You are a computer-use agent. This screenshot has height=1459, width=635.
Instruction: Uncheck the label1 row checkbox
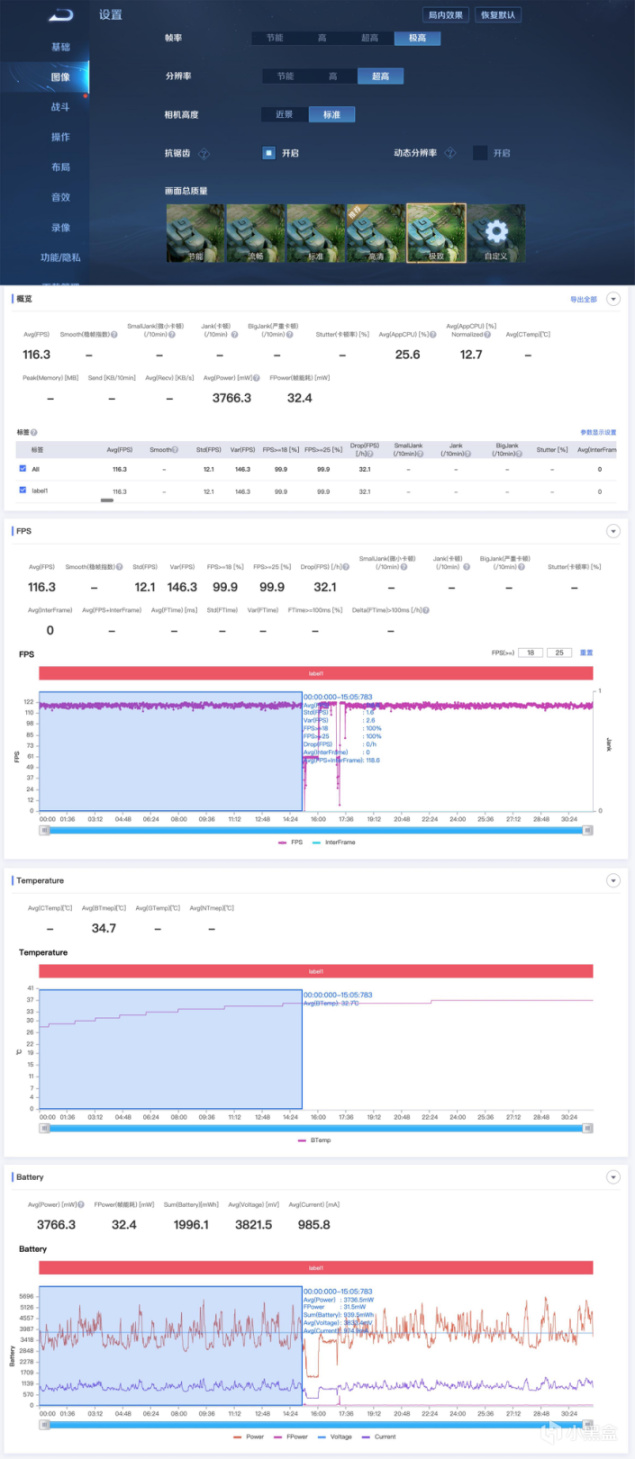pos(23,490)
